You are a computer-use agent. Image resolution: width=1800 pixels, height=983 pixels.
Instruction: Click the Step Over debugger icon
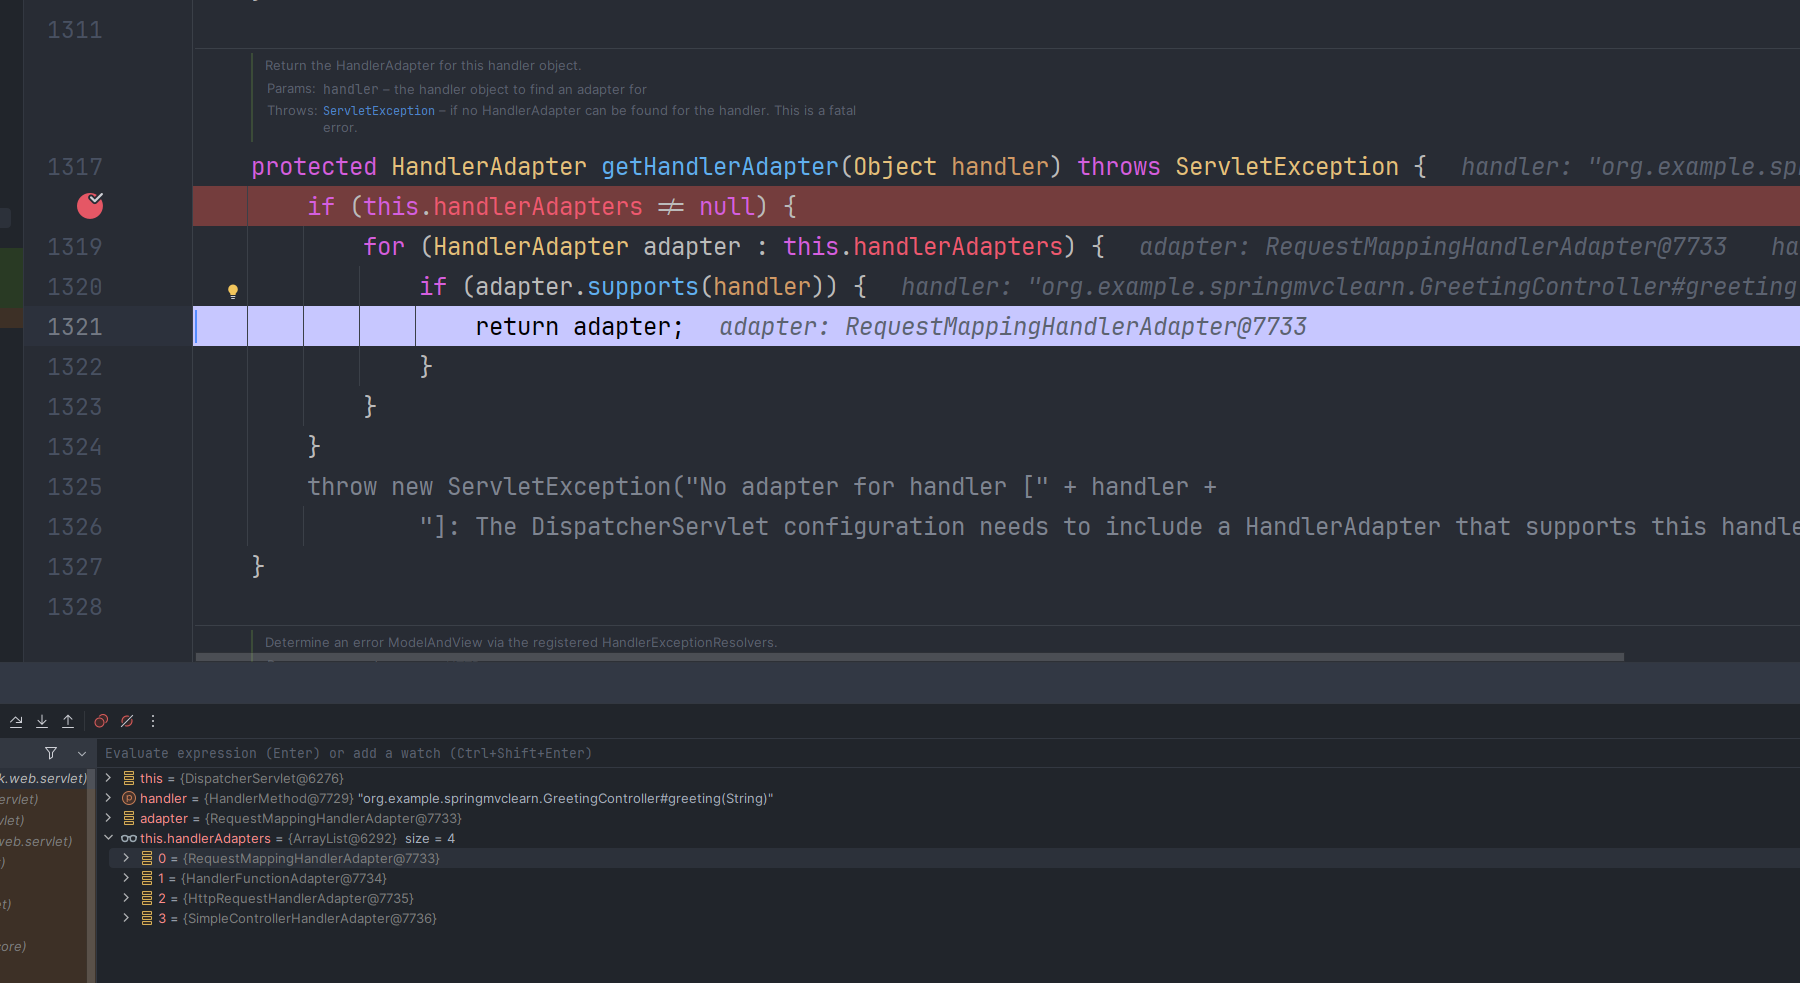[x=16, y=721]
